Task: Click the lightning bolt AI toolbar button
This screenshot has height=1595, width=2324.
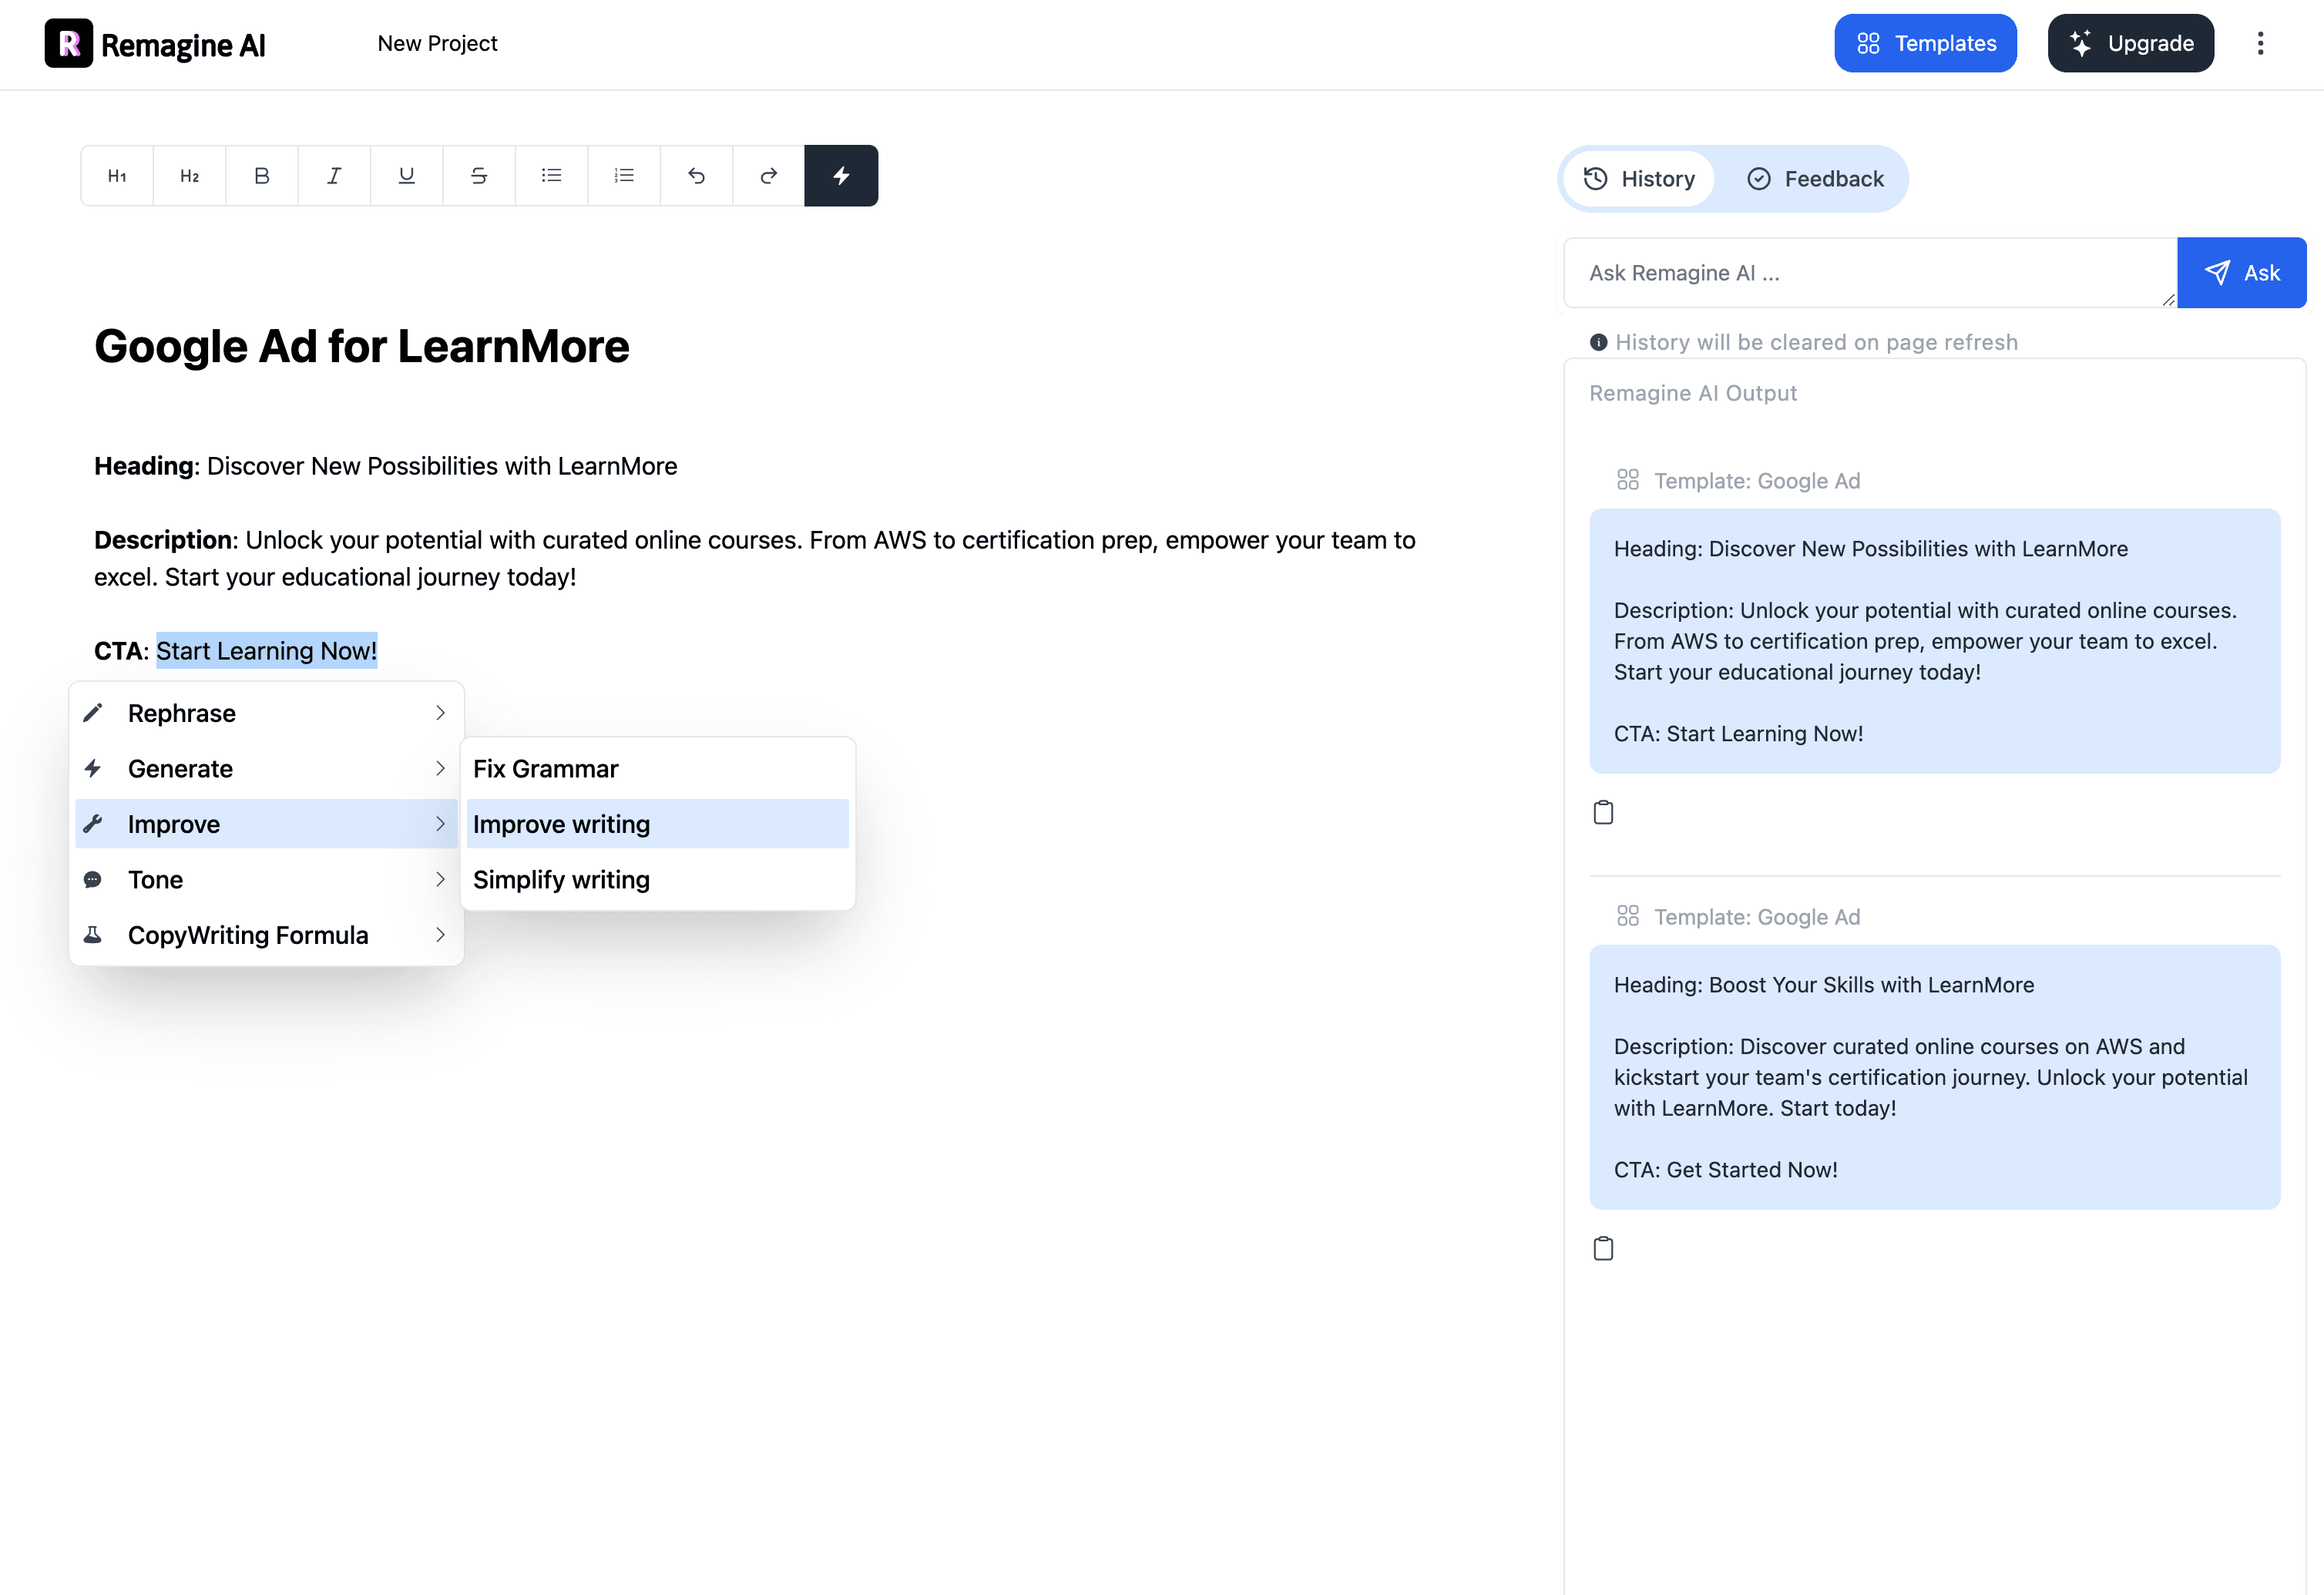Action: (841, 176)
